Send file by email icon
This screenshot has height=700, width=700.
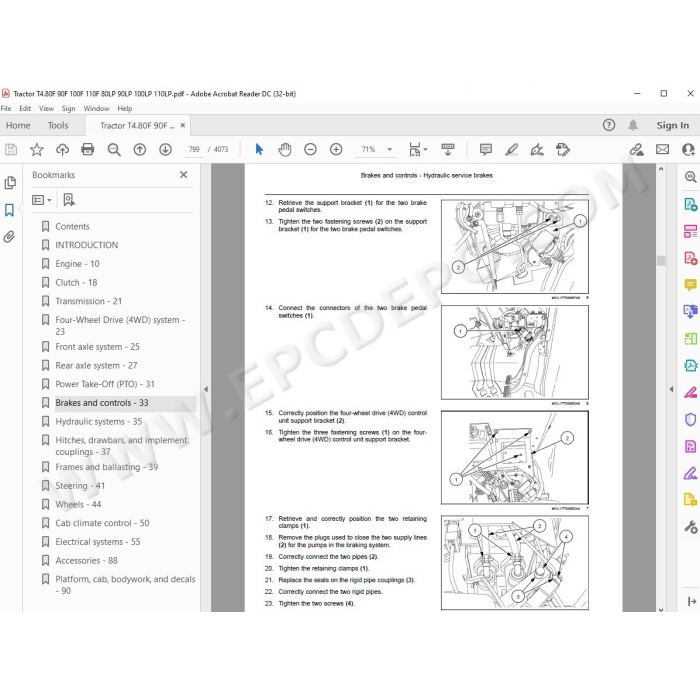662,150
